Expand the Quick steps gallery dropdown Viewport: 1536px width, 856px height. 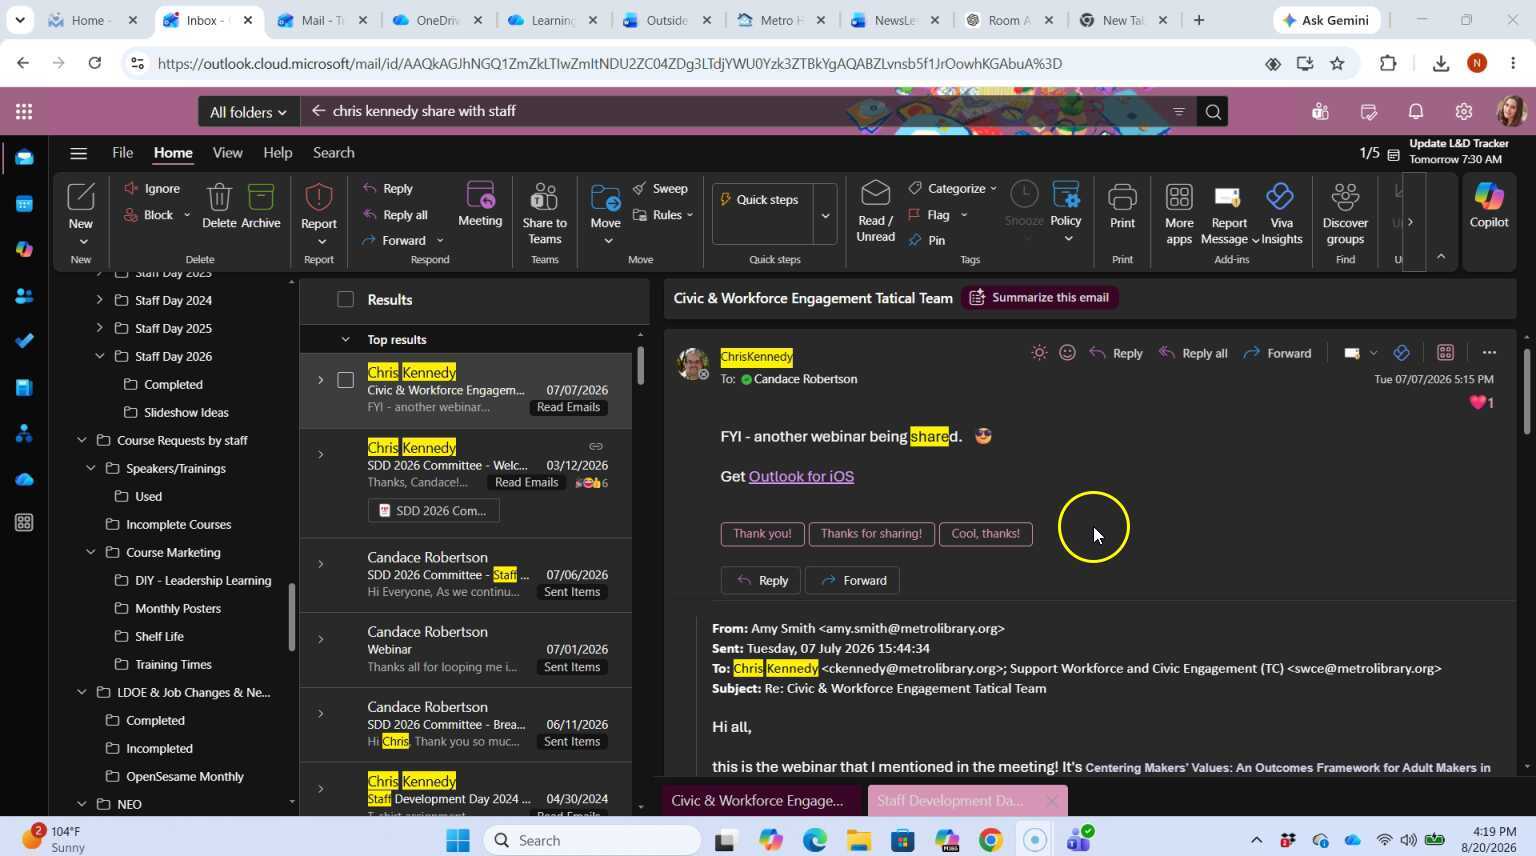(x=825, y=215)
